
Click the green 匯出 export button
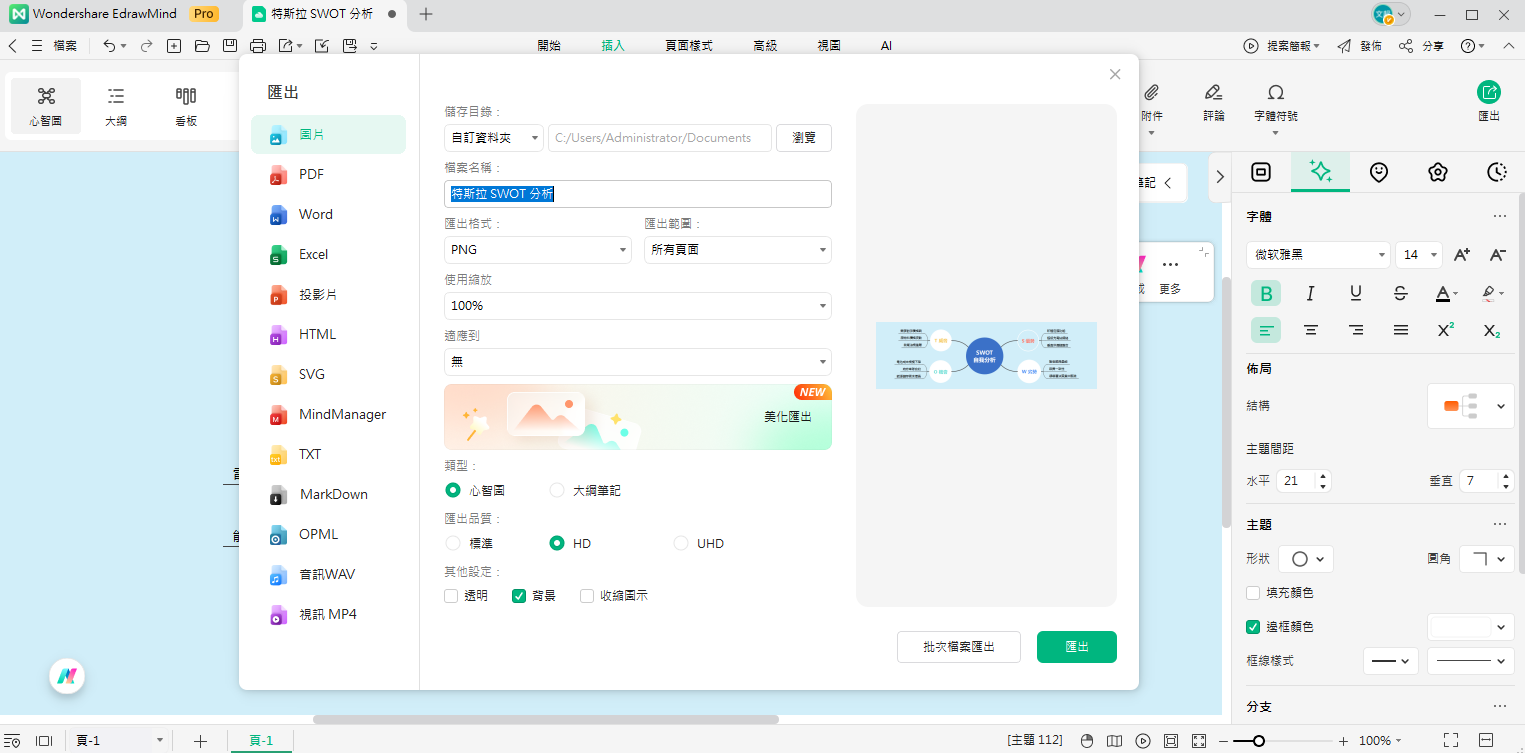(1076, 647)
